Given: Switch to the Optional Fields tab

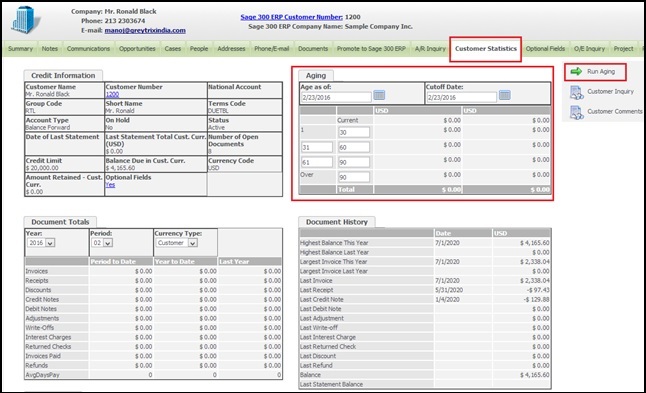Looking at the screenshot, I should [x=545, y=49].
